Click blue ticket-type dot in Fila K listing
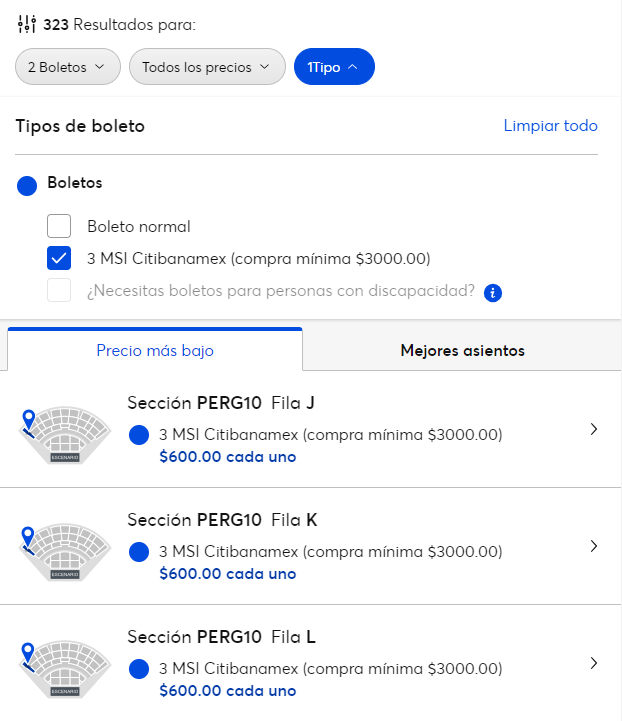622x721 pixels. pyautogui.click(x=139, y=552)
